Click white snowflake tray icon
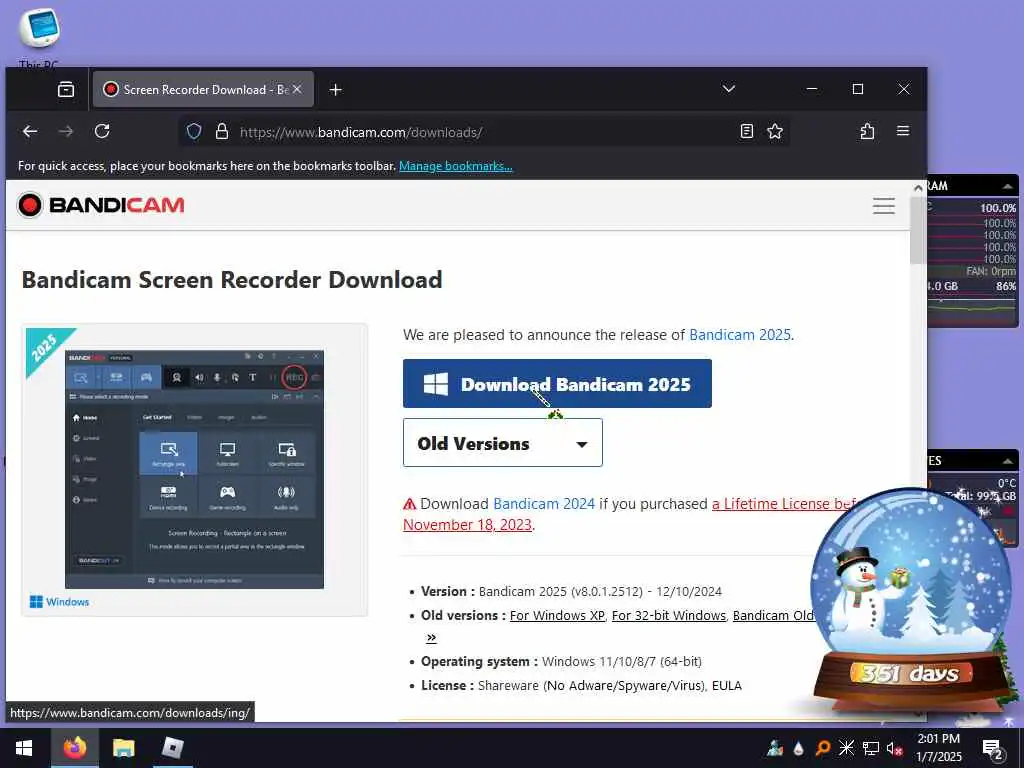The width and height of the screenshot is (1024, 768). 846,748
